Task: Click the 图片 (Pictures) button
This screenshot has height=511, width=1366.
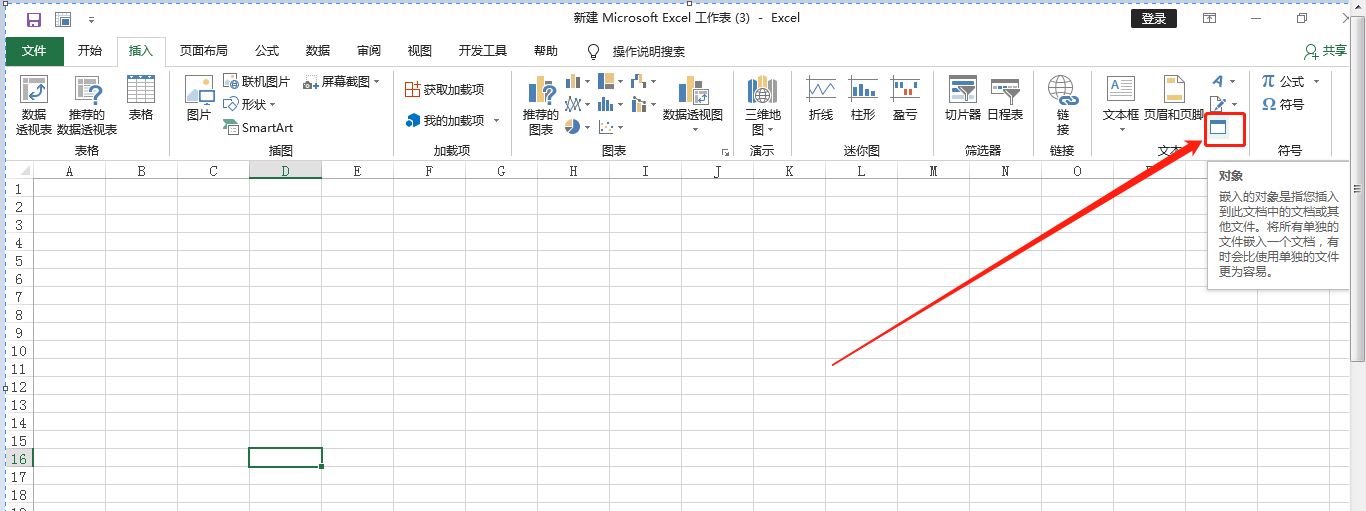Action: pyautogui.click(x=199, y=98)
